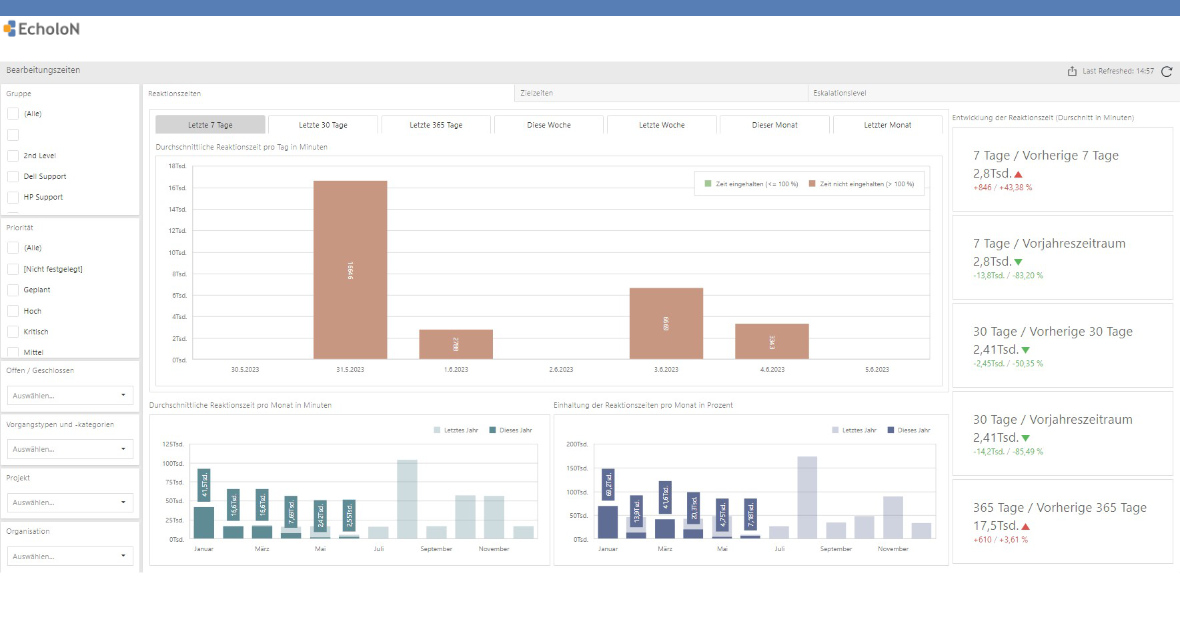1180x634 pixels.
Task: Expand the Organisation dropdown
Action: (70, 556)
